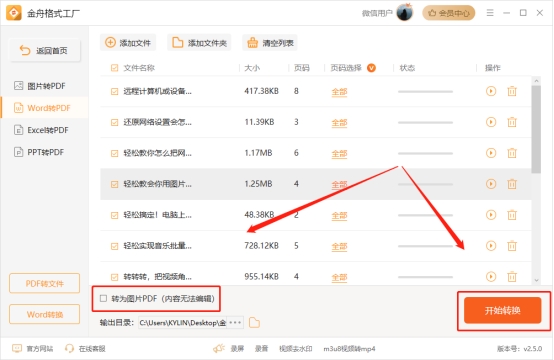Delete the 11.39KB file with trash icon
Screen dimensions: 554x360
click(x=512, y=122)
